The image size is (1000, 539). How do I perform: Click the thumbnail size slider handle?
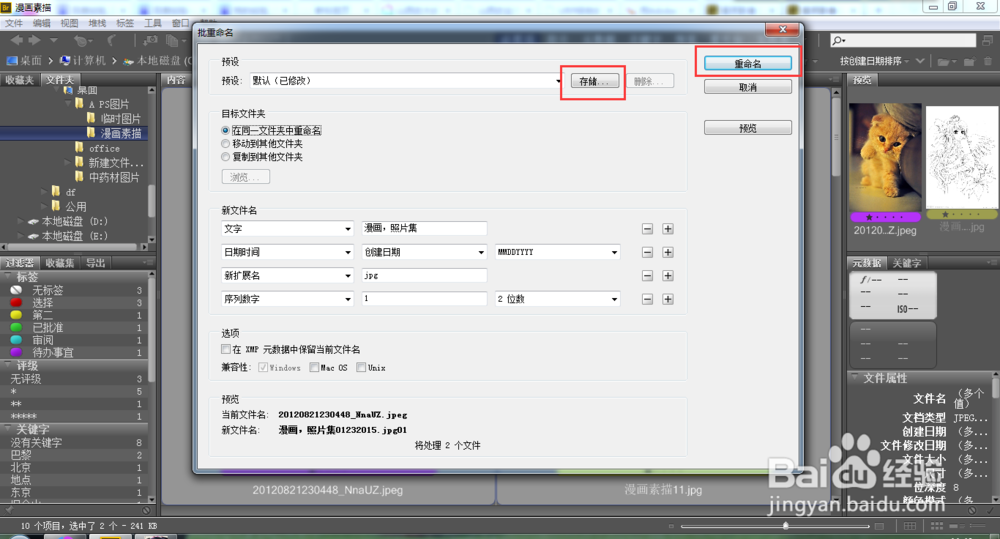tap(786, 526)
